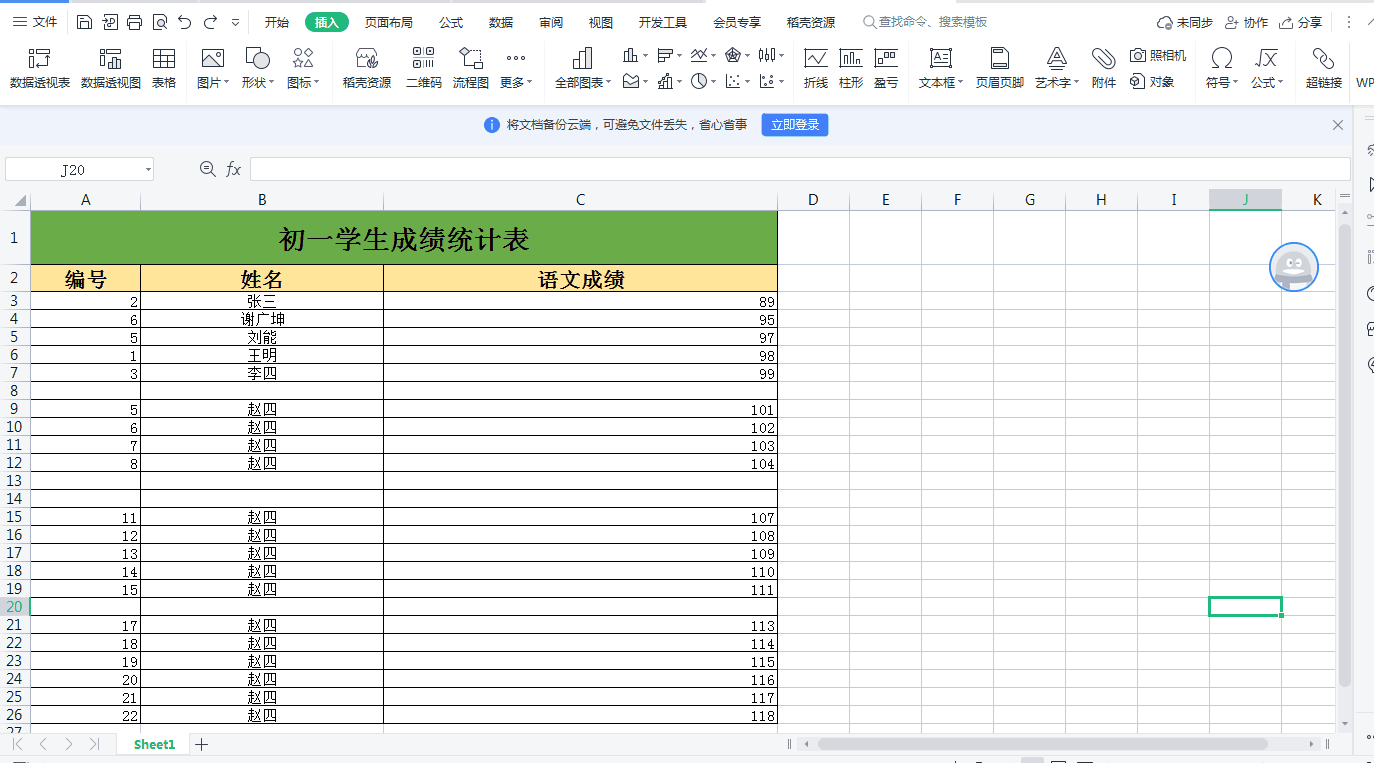Switch to the 页面布局 ribbon tab
Screen dimensions: 1374x763
pyautogui.click(x=388, y=22)
